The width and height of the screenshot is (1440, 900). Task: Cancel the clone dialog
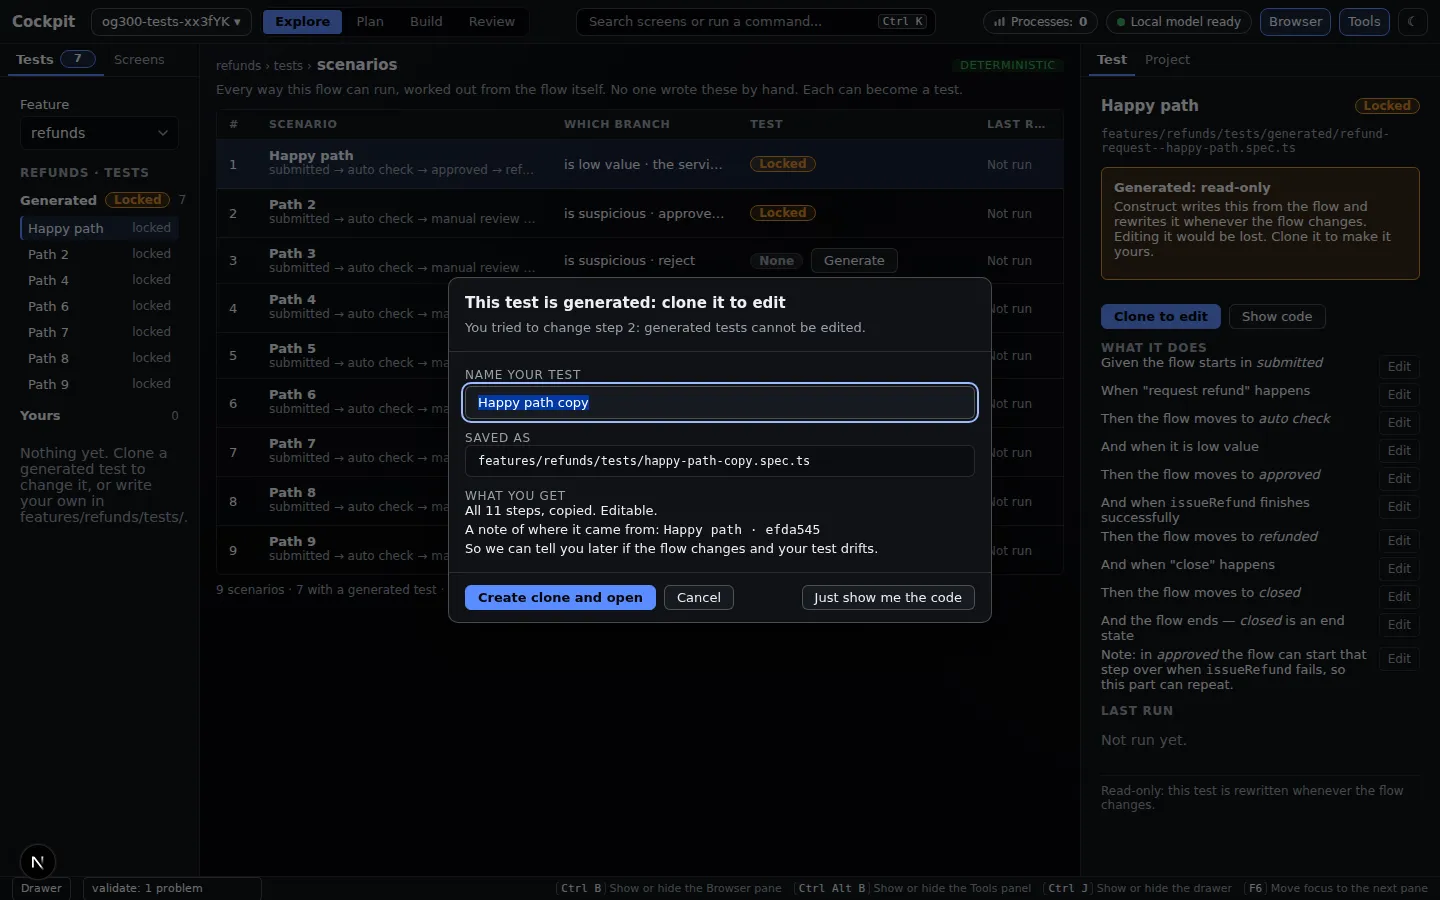point(698,597)
